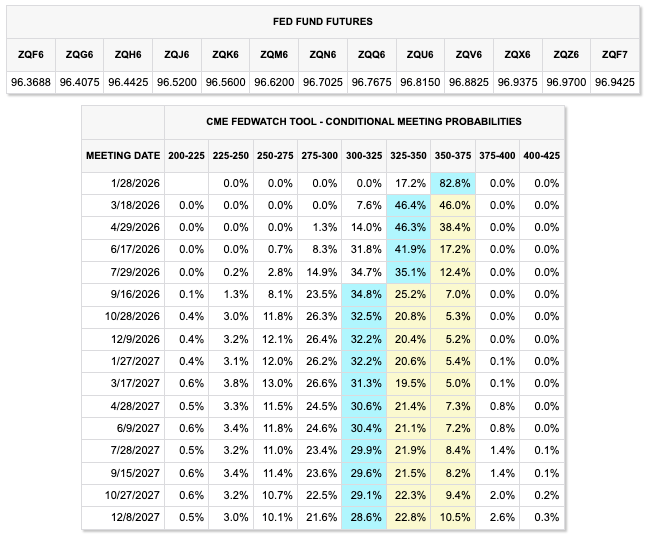Click the CME FedWatch Tool table title
The image size is (648, 538).
click(364, 121)
